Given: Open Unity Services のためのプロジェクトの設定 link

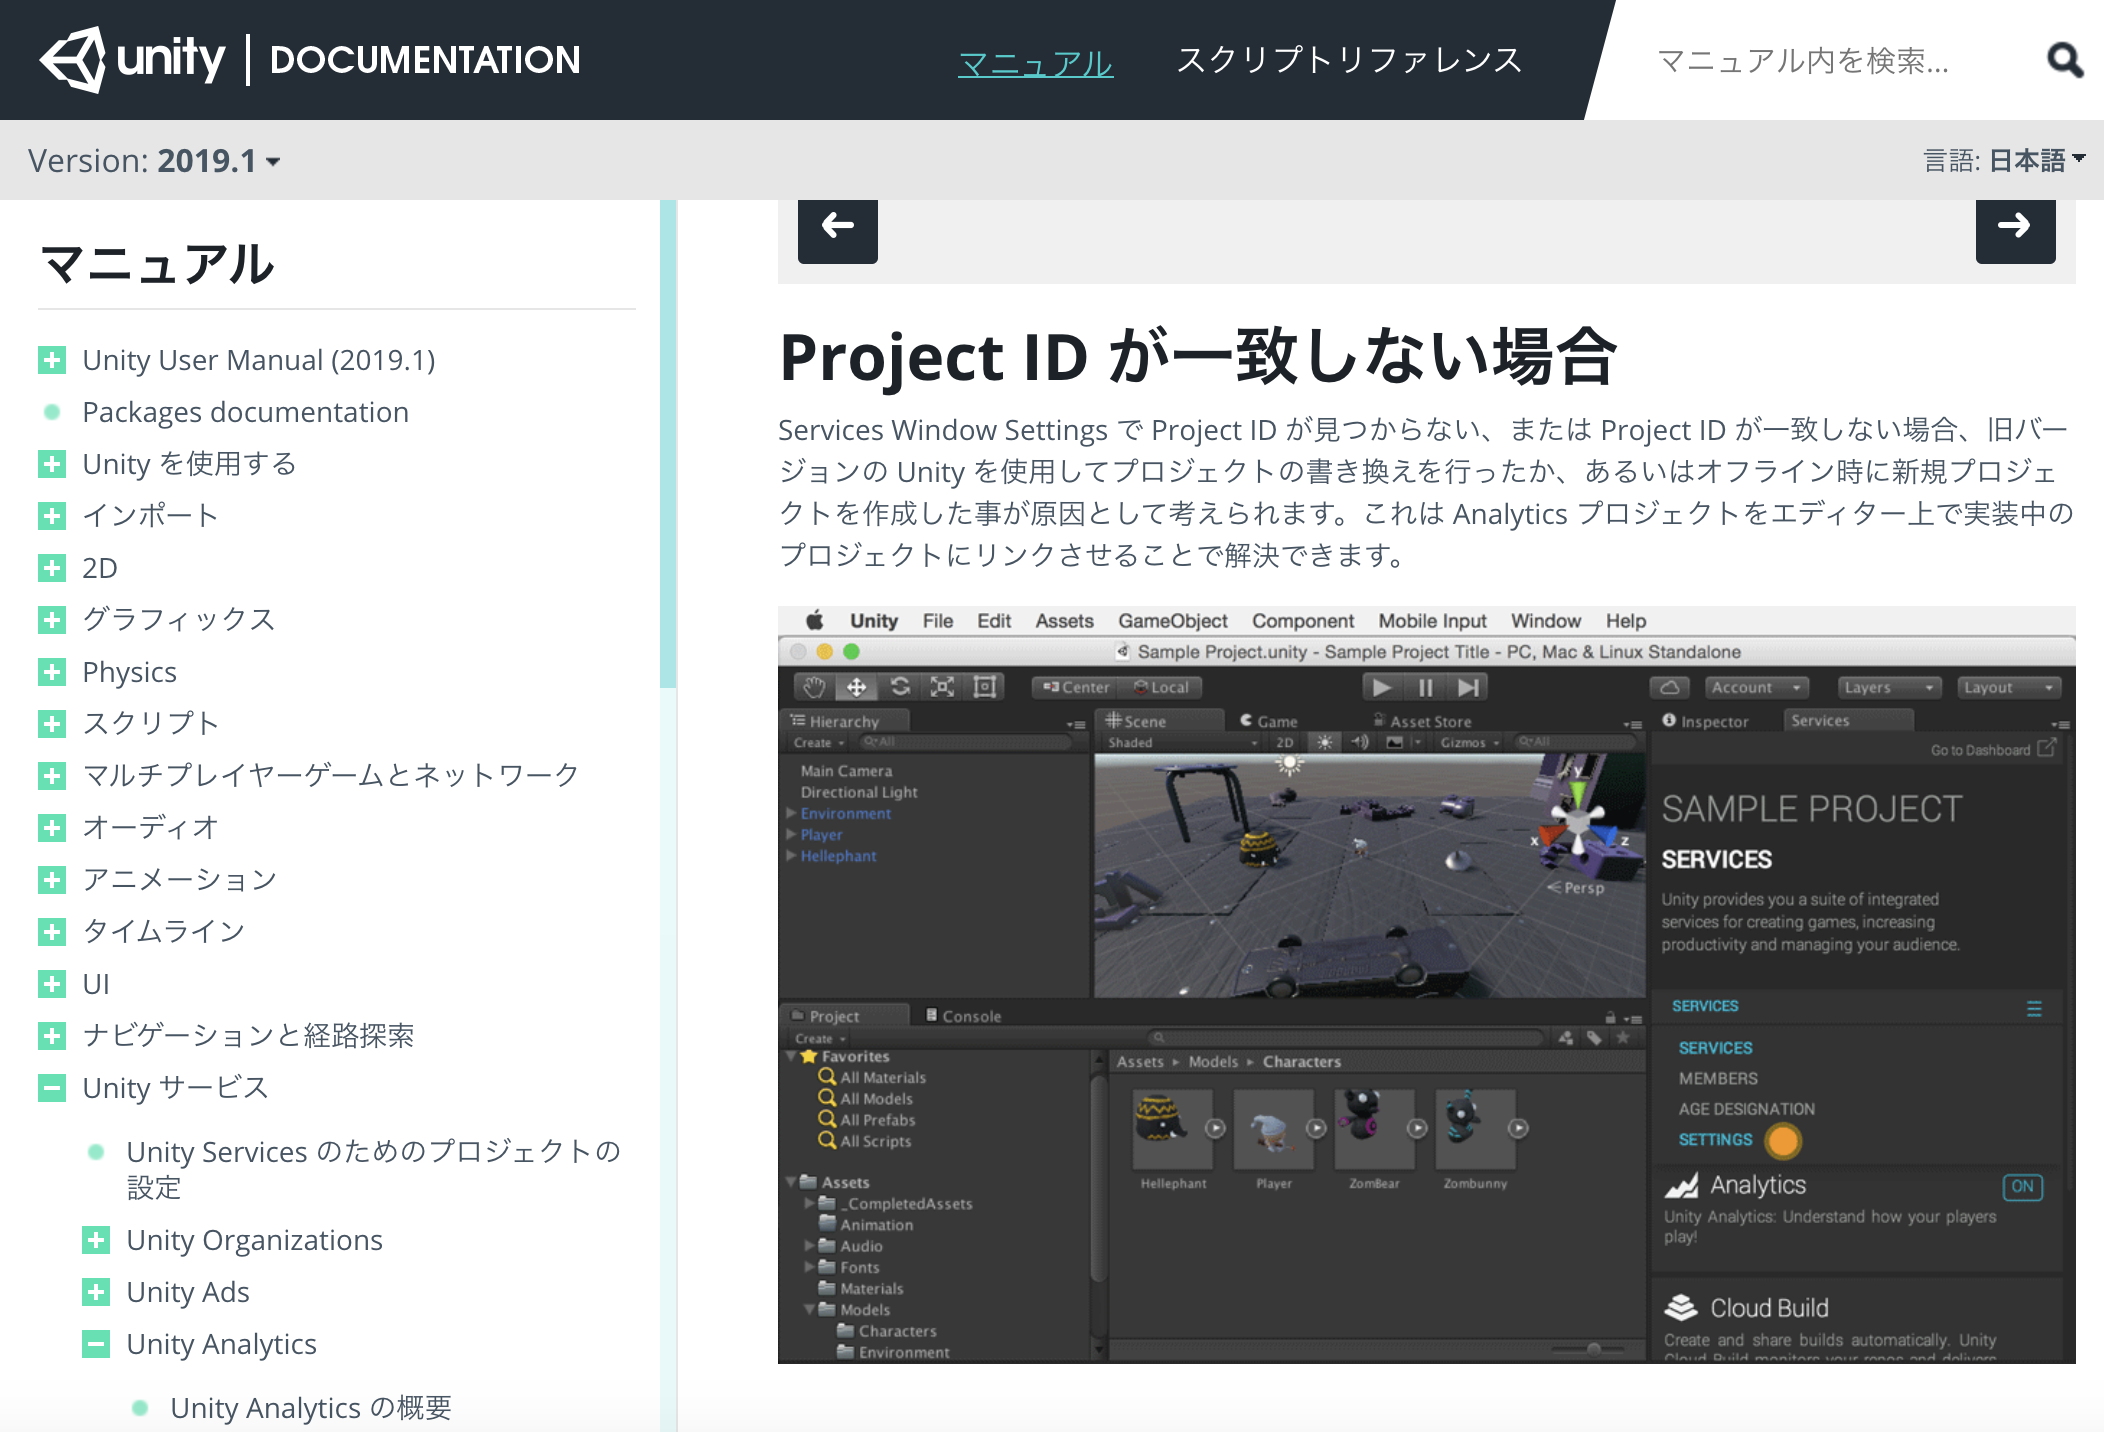Looking at the screenshot, I should (x=373, y=1169).
